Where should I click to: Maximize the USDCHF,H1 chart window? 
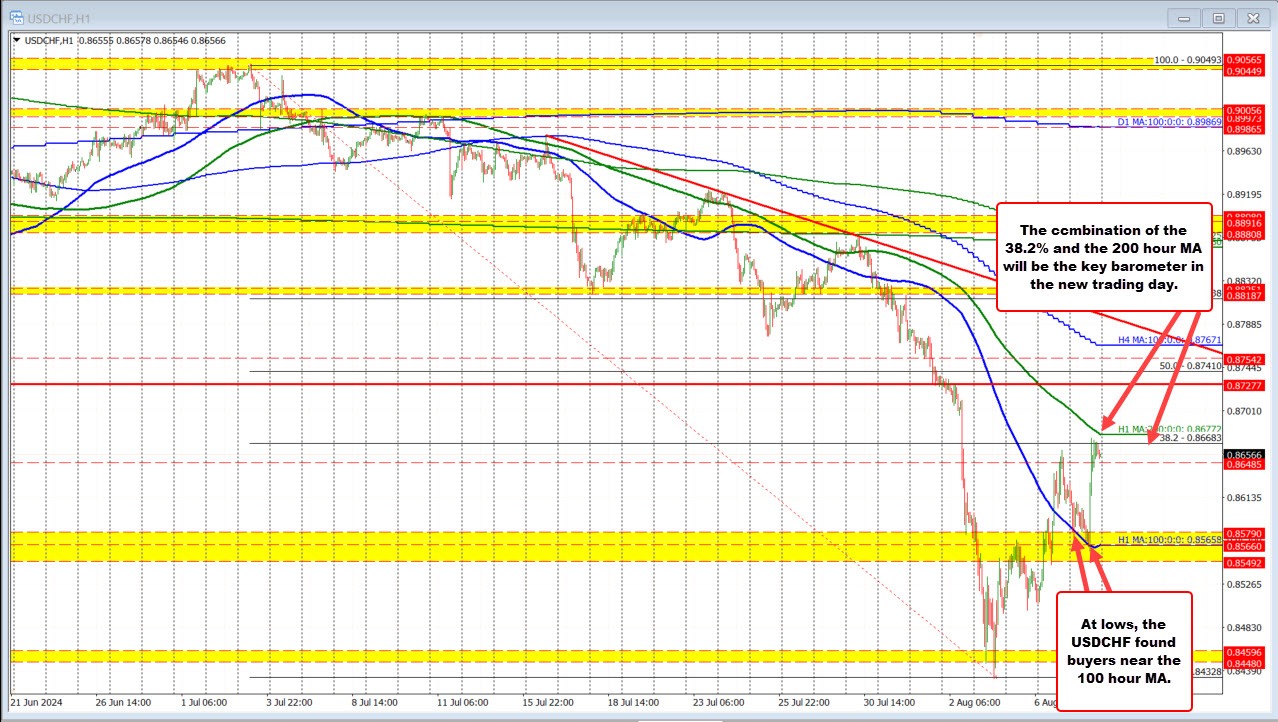click(x=1218, y=18)
